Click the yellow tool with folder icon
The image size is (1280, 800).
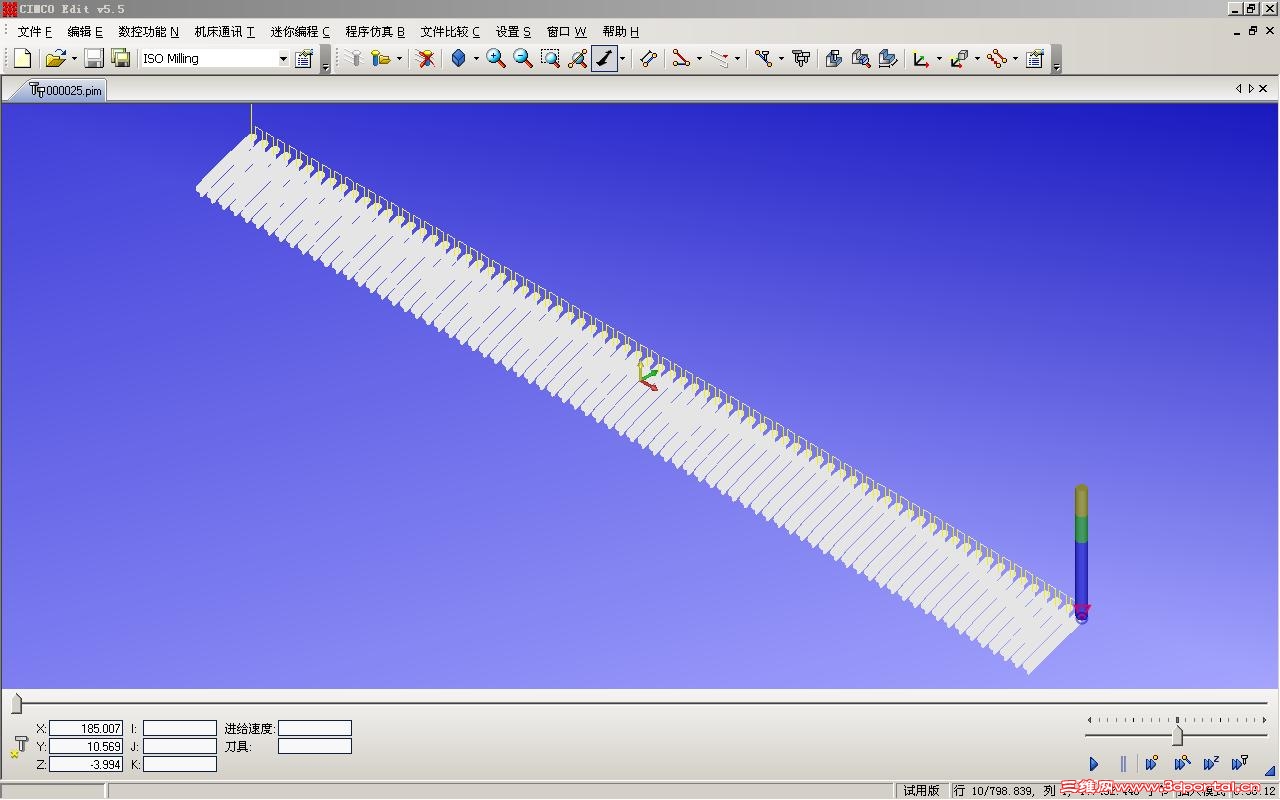coord(381,58)
